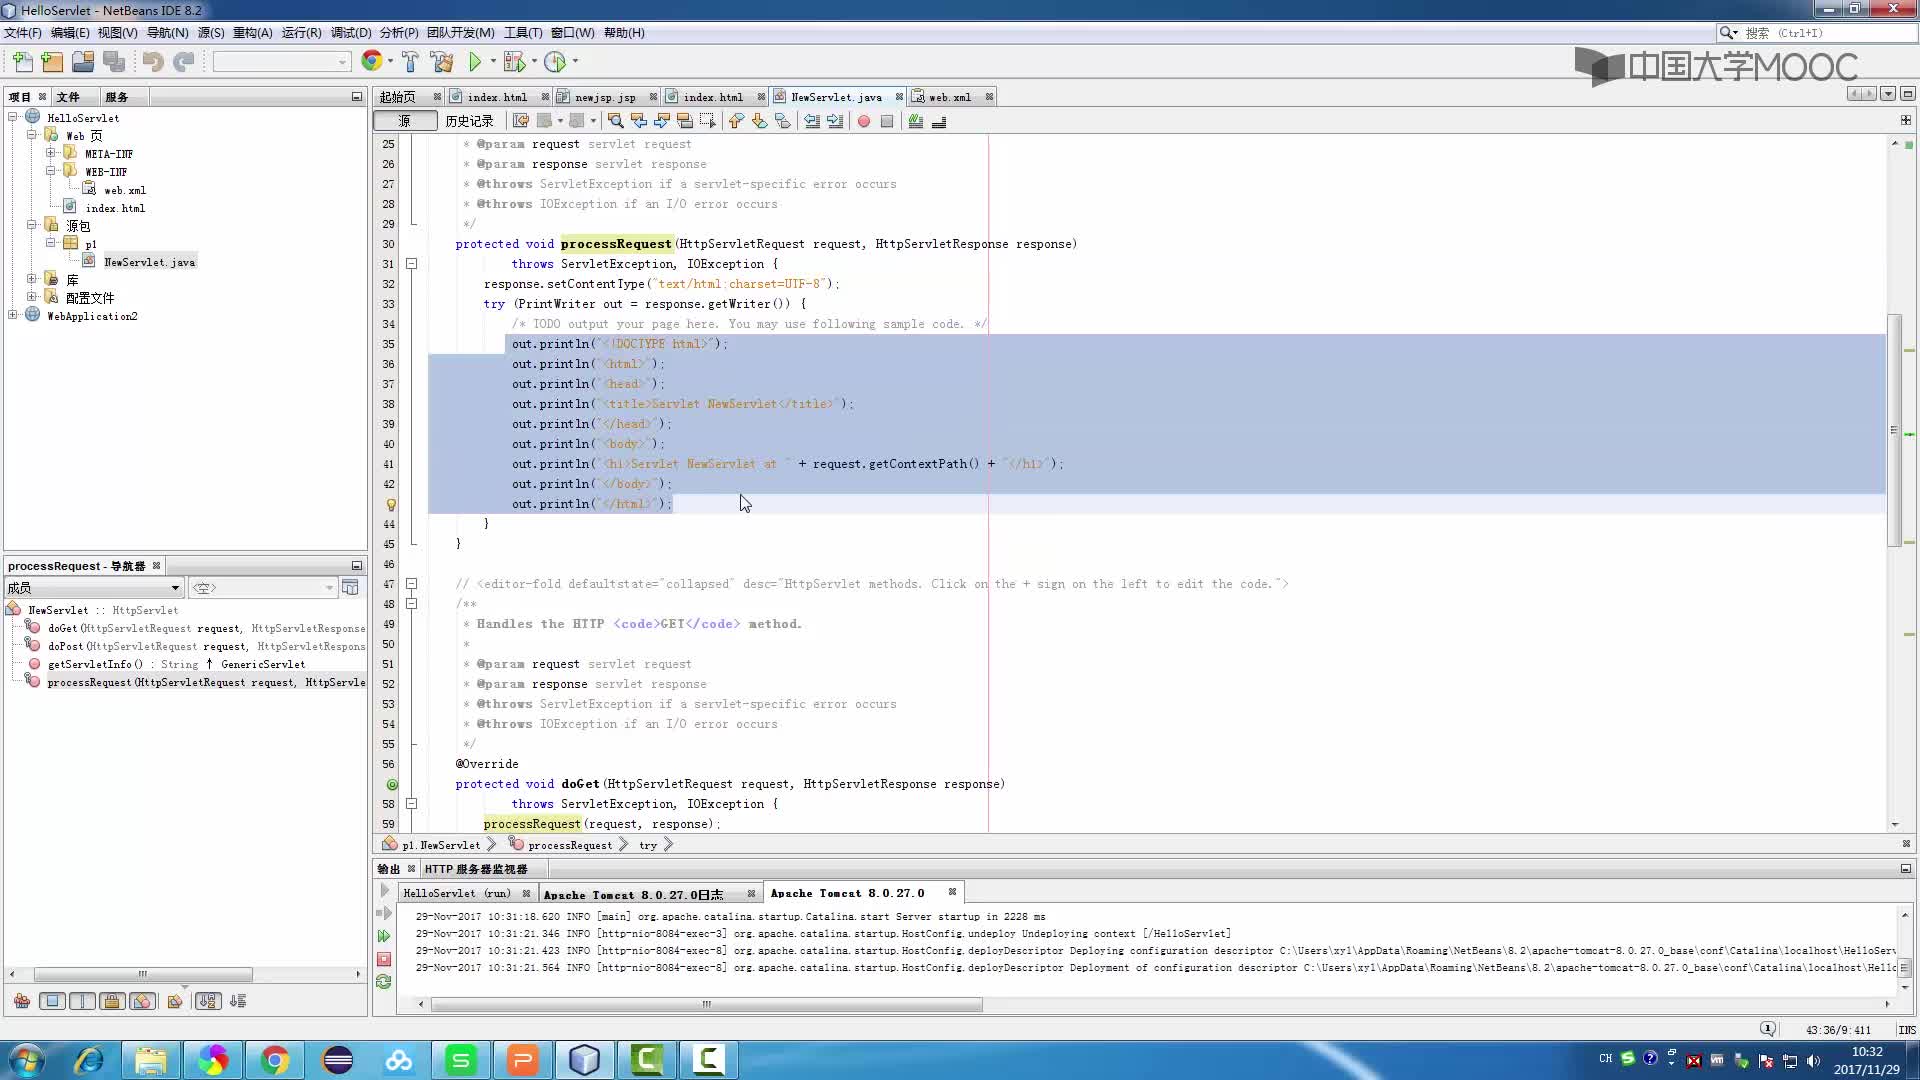Expand the 配置文件 node
This screenshot has width=1920, height=1080.
(32, 297)
